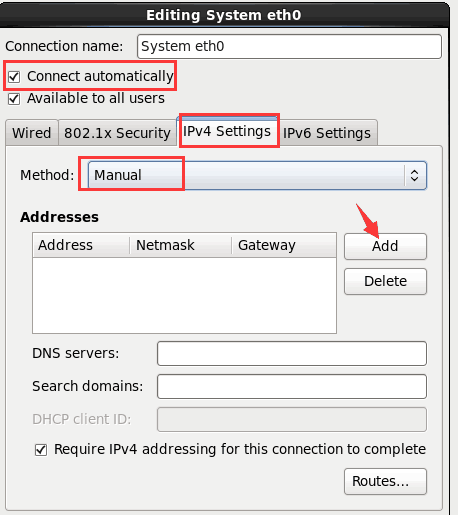Open the Method dropdown showing Manual
Viewport: 458px width, 515px height.
pyautogui.click(x=257, y=175)
